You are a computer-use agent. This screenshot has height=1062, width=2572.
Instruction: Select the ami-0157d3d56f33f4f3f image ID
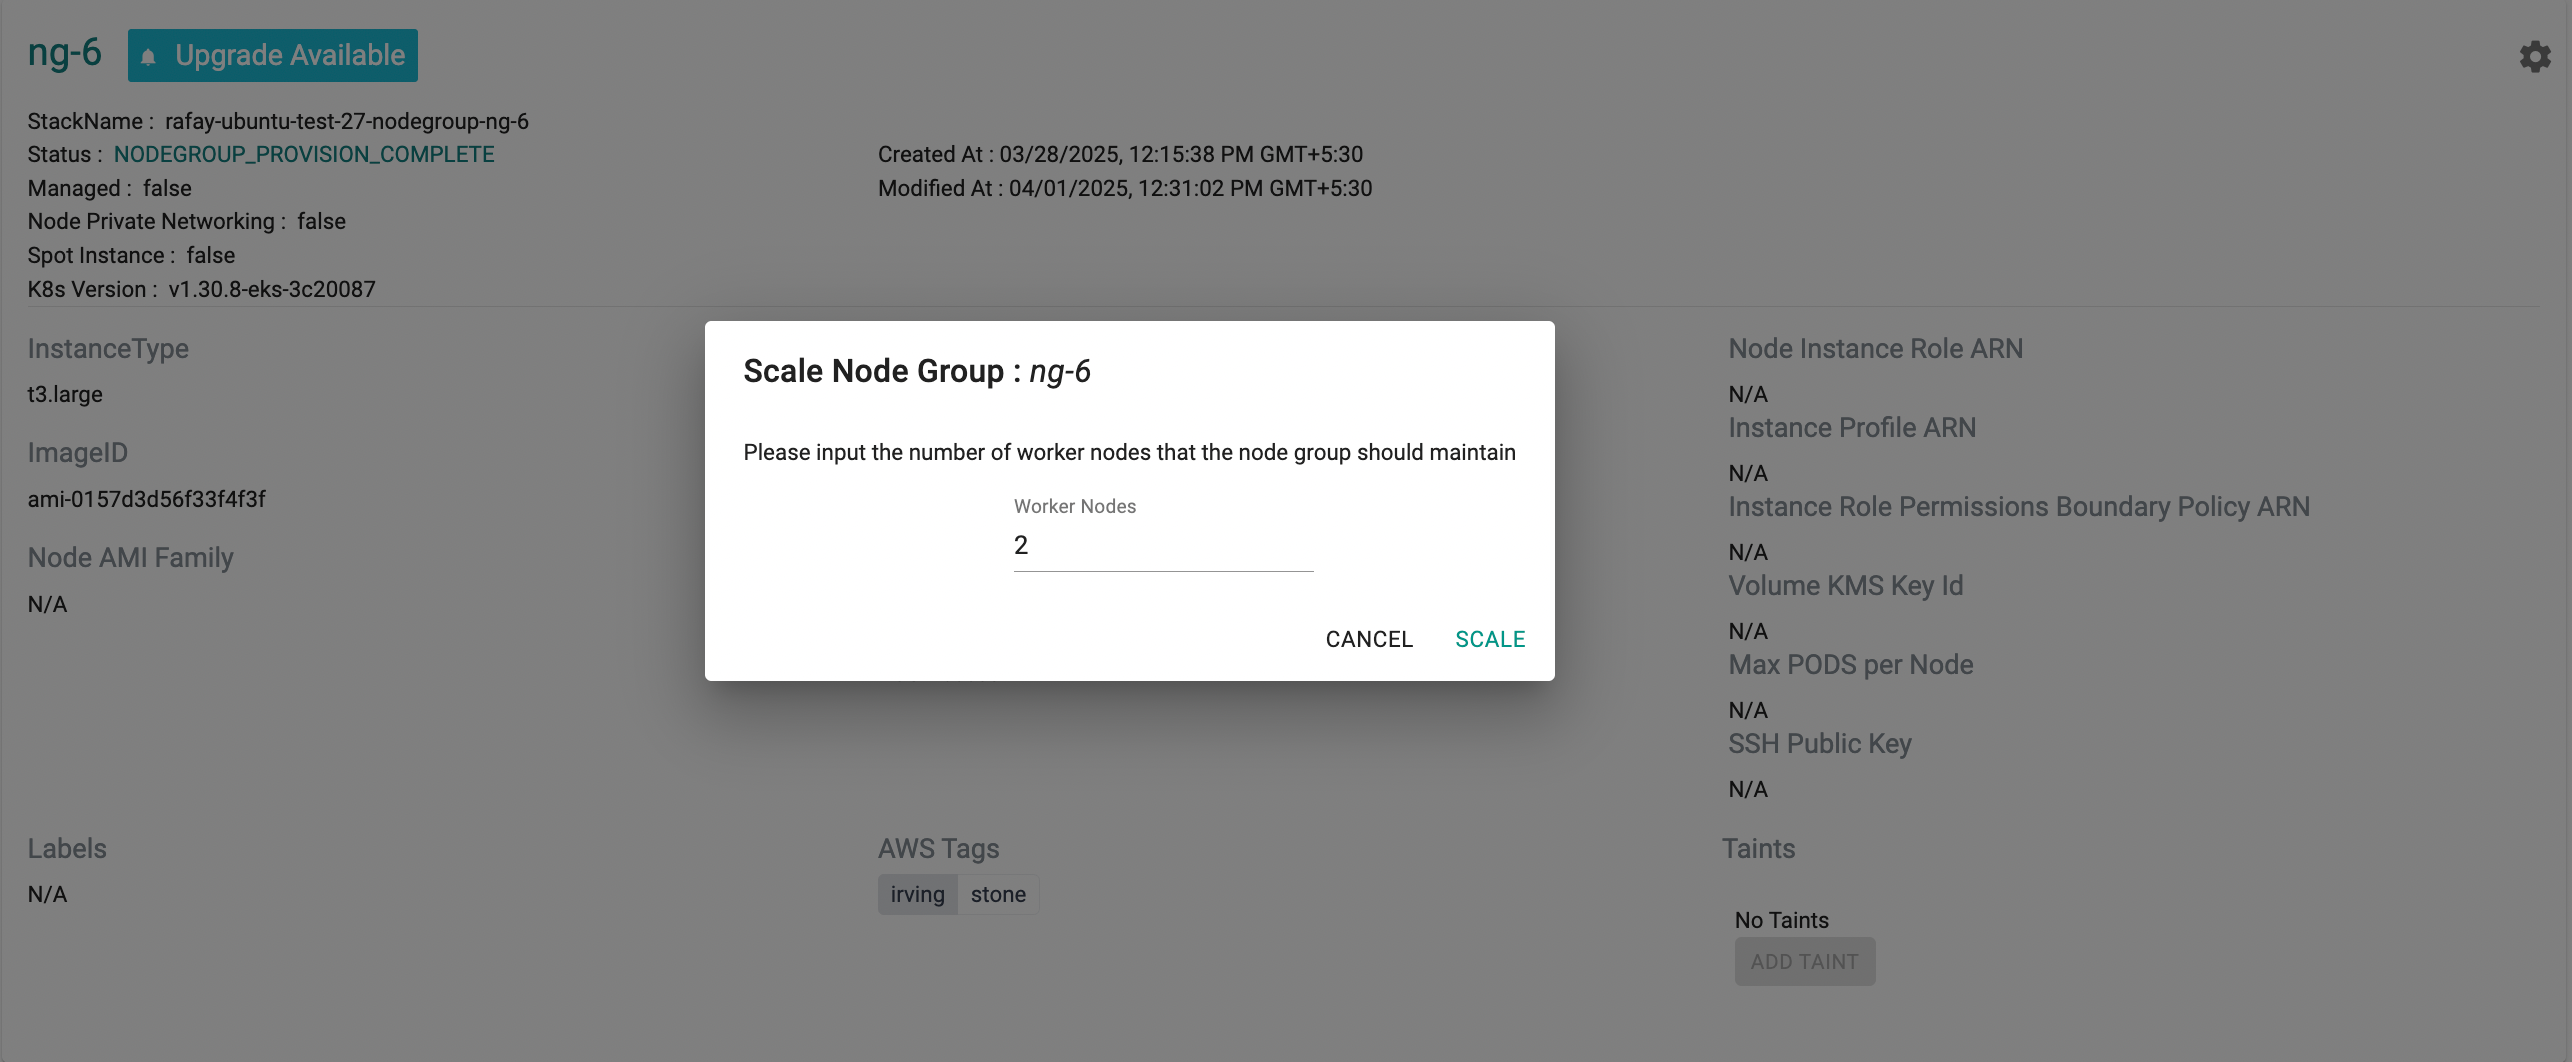click(147, 499)
